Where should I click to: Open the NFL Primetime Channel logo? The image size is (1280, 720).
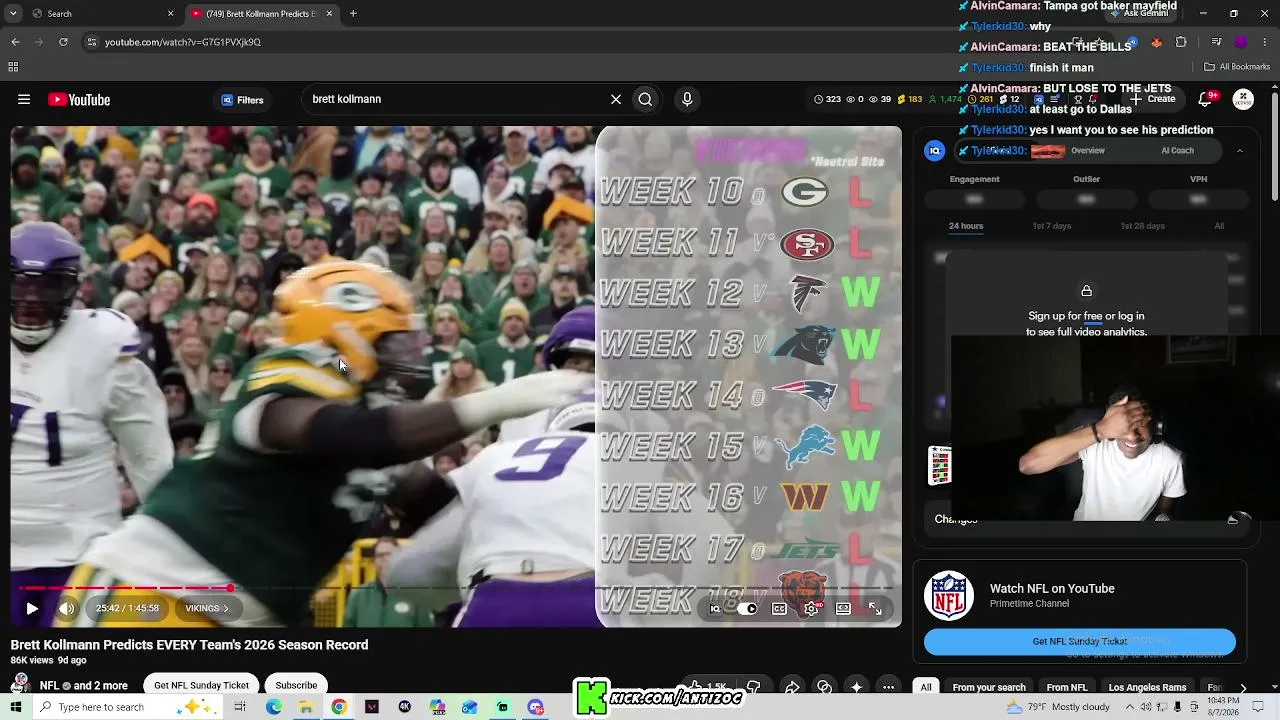click(x=948, y=596)
